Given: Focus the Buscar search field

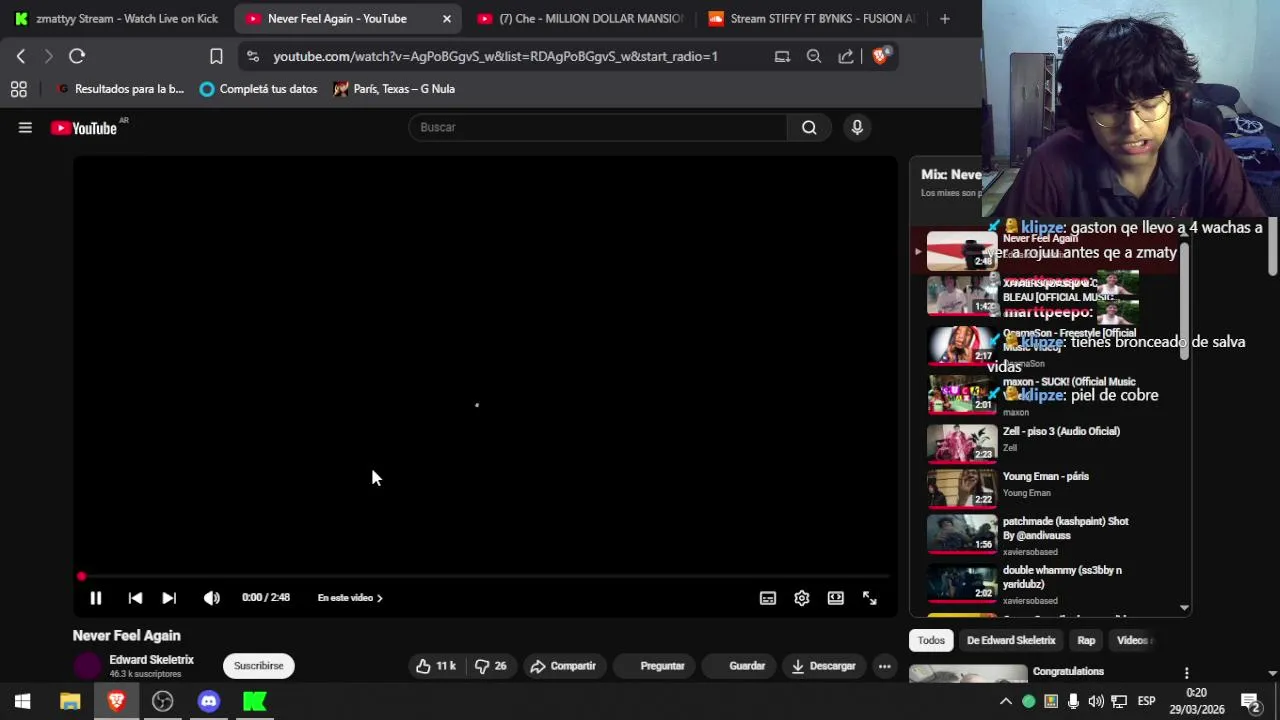Looking at the screenshot, I should click(598, 127).
